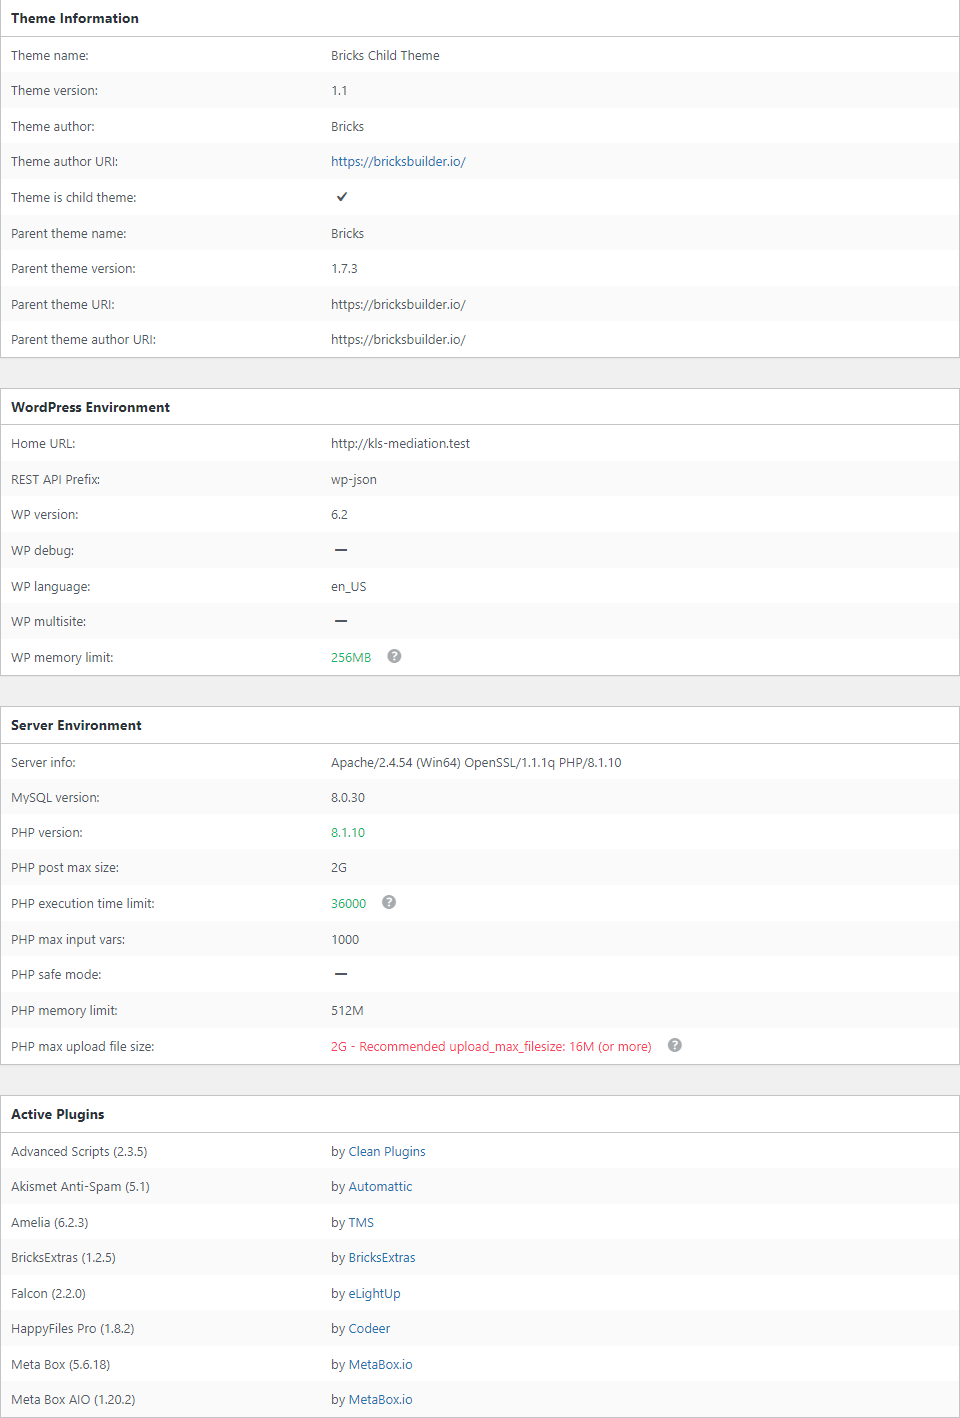The image size is (960, 1418).
Task: Select the MySQL version 8.0.30 value
Action: click(348, 798)
